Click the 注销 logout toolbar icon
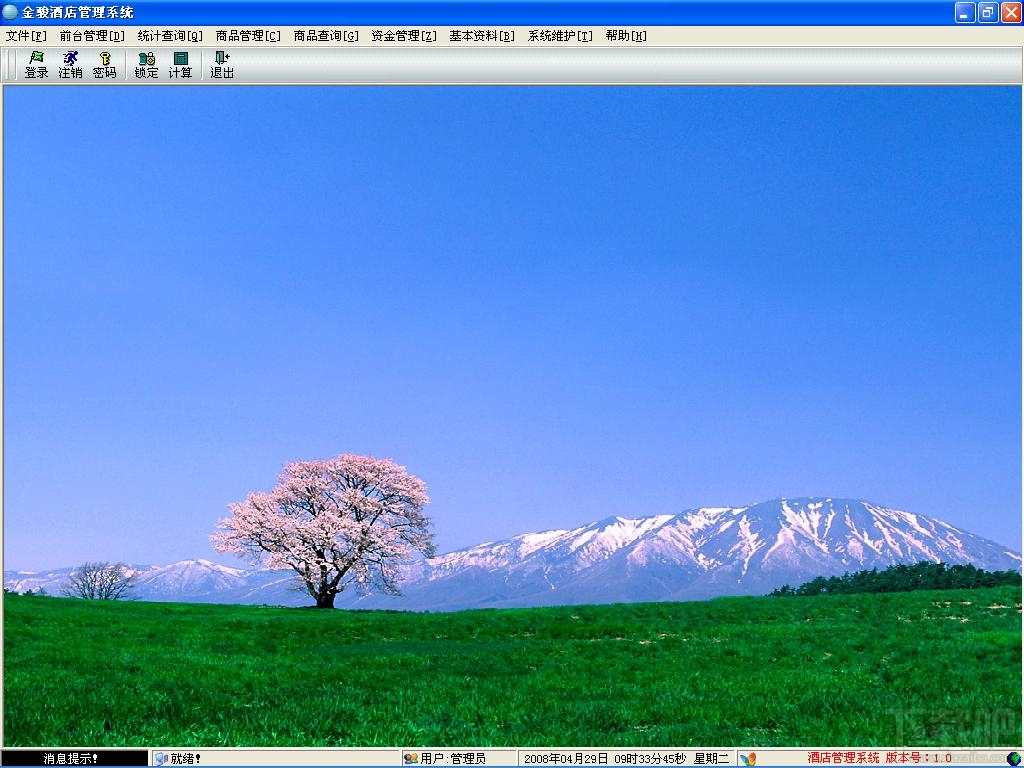Viewport: 1024px width, 768px height. click(70, 57)
